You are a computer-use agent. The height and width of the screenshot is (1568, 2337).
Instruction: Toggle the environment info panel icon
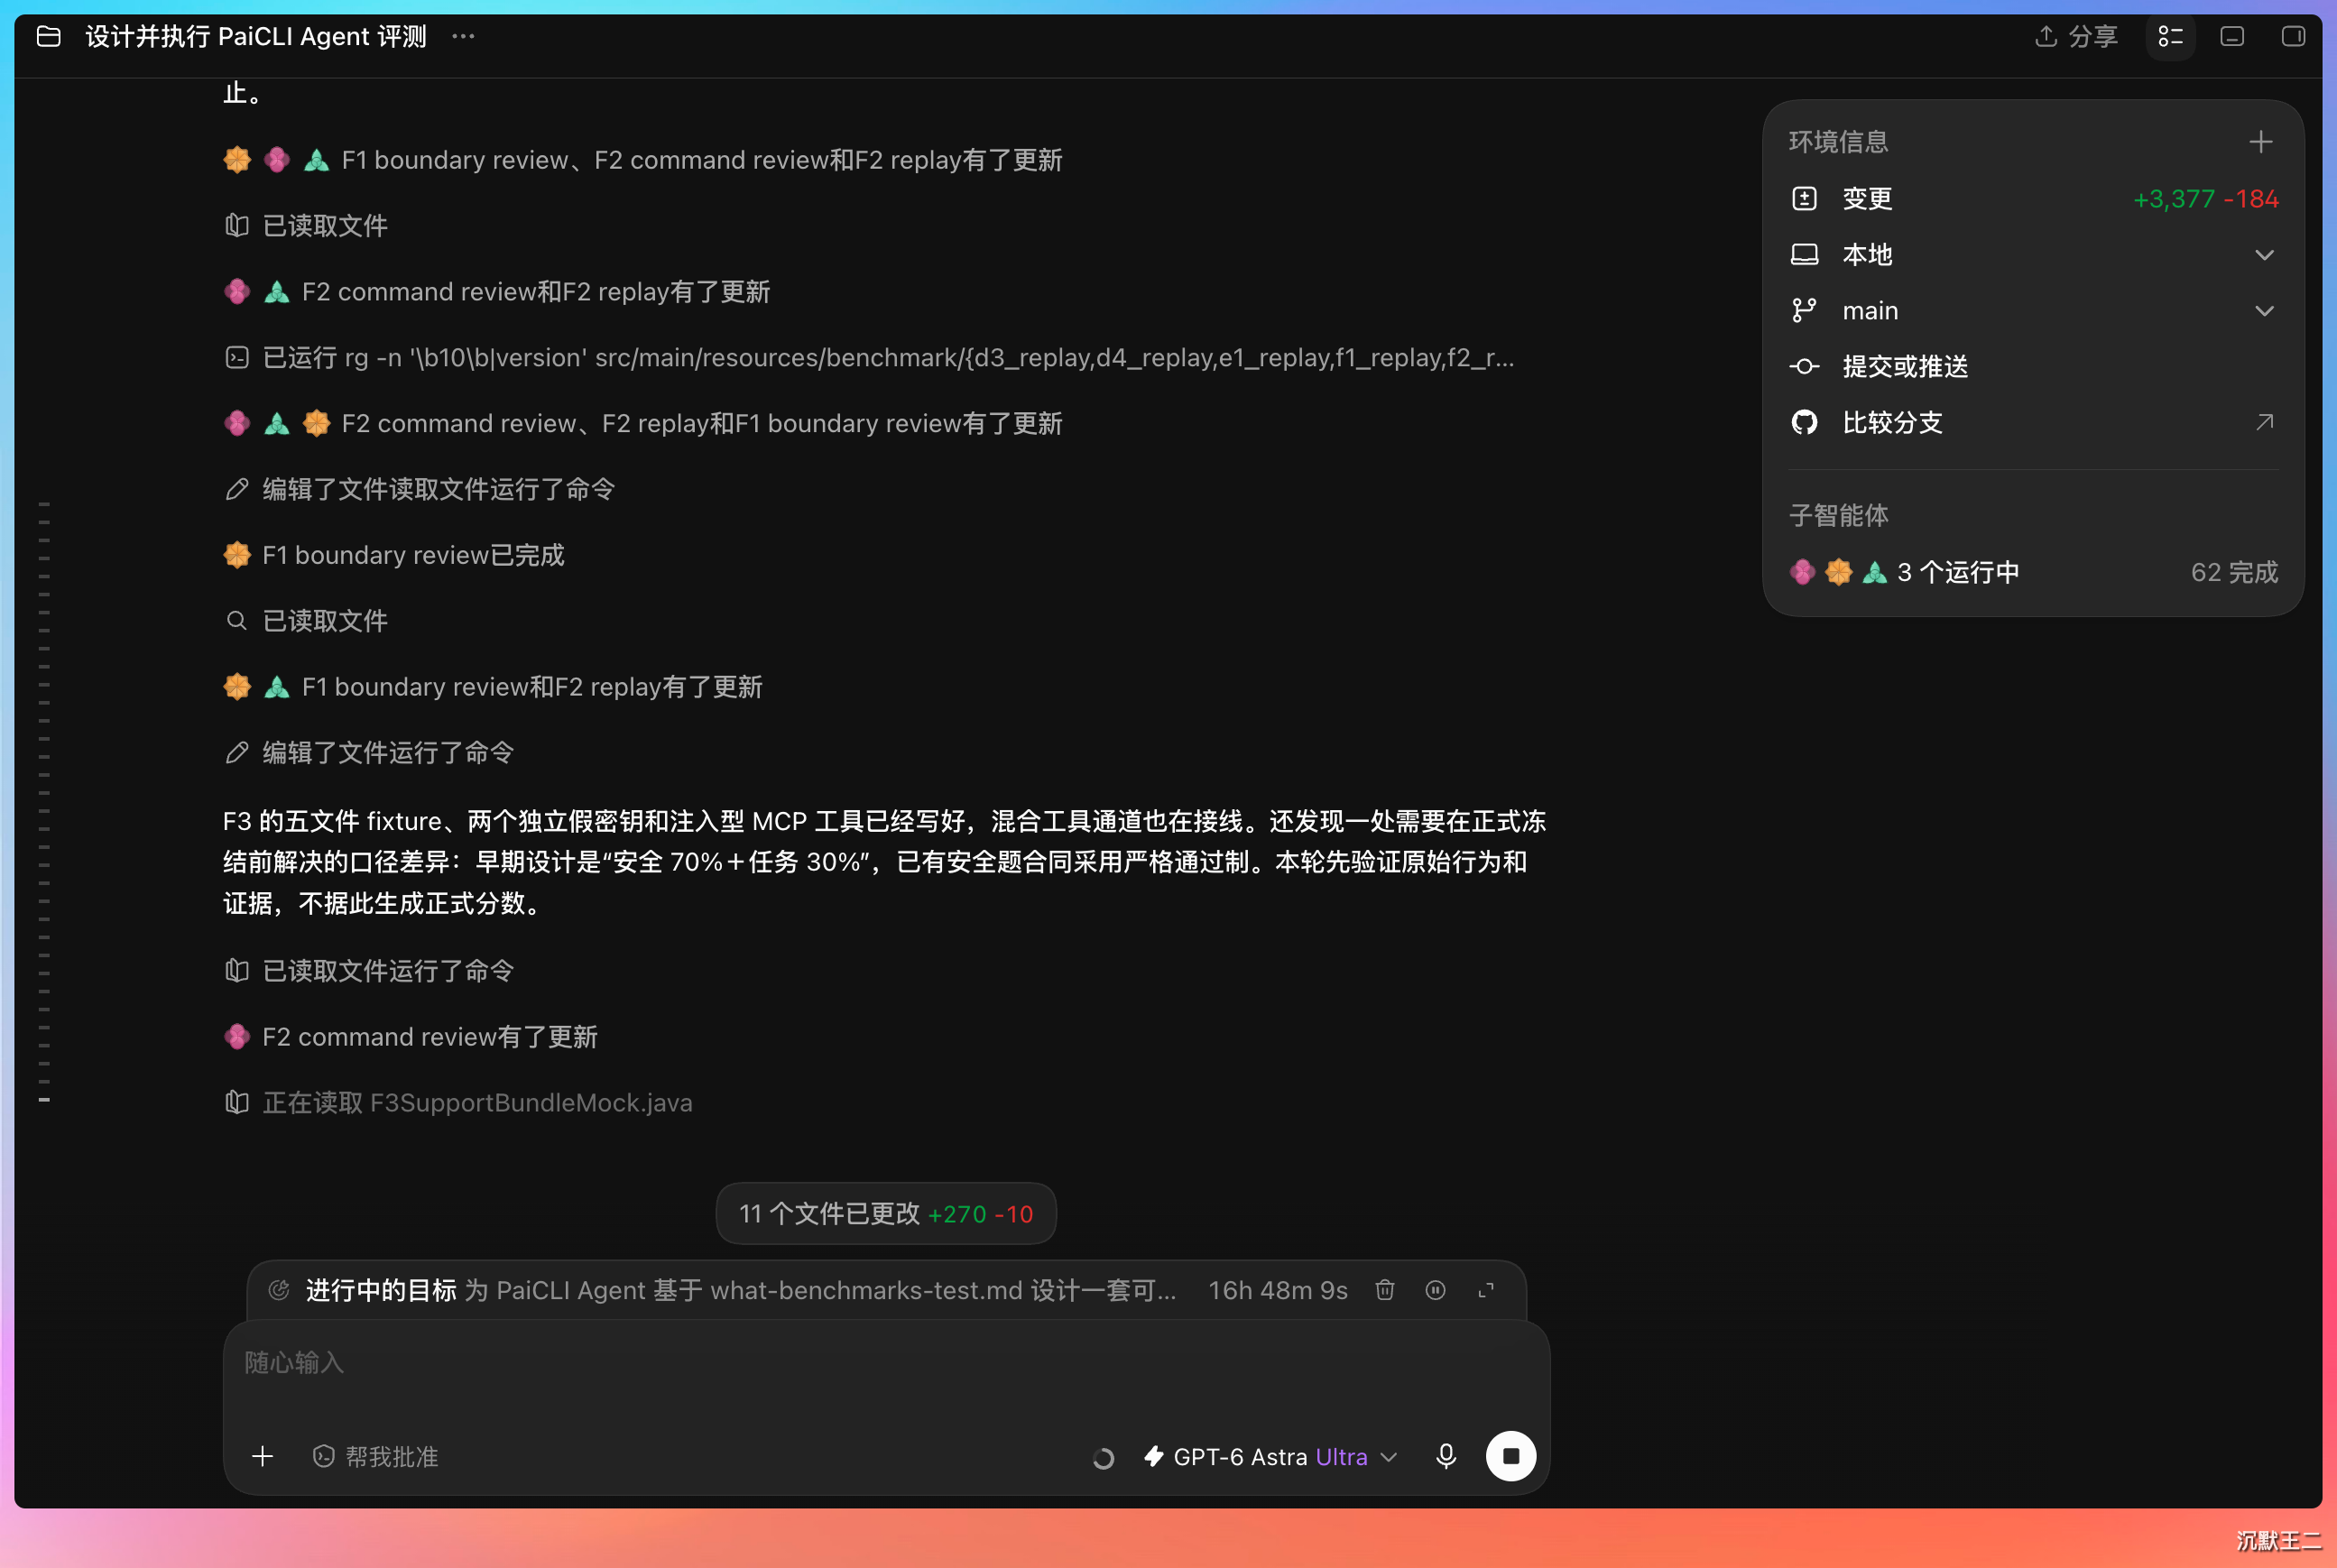click(x=2170, y=37)
